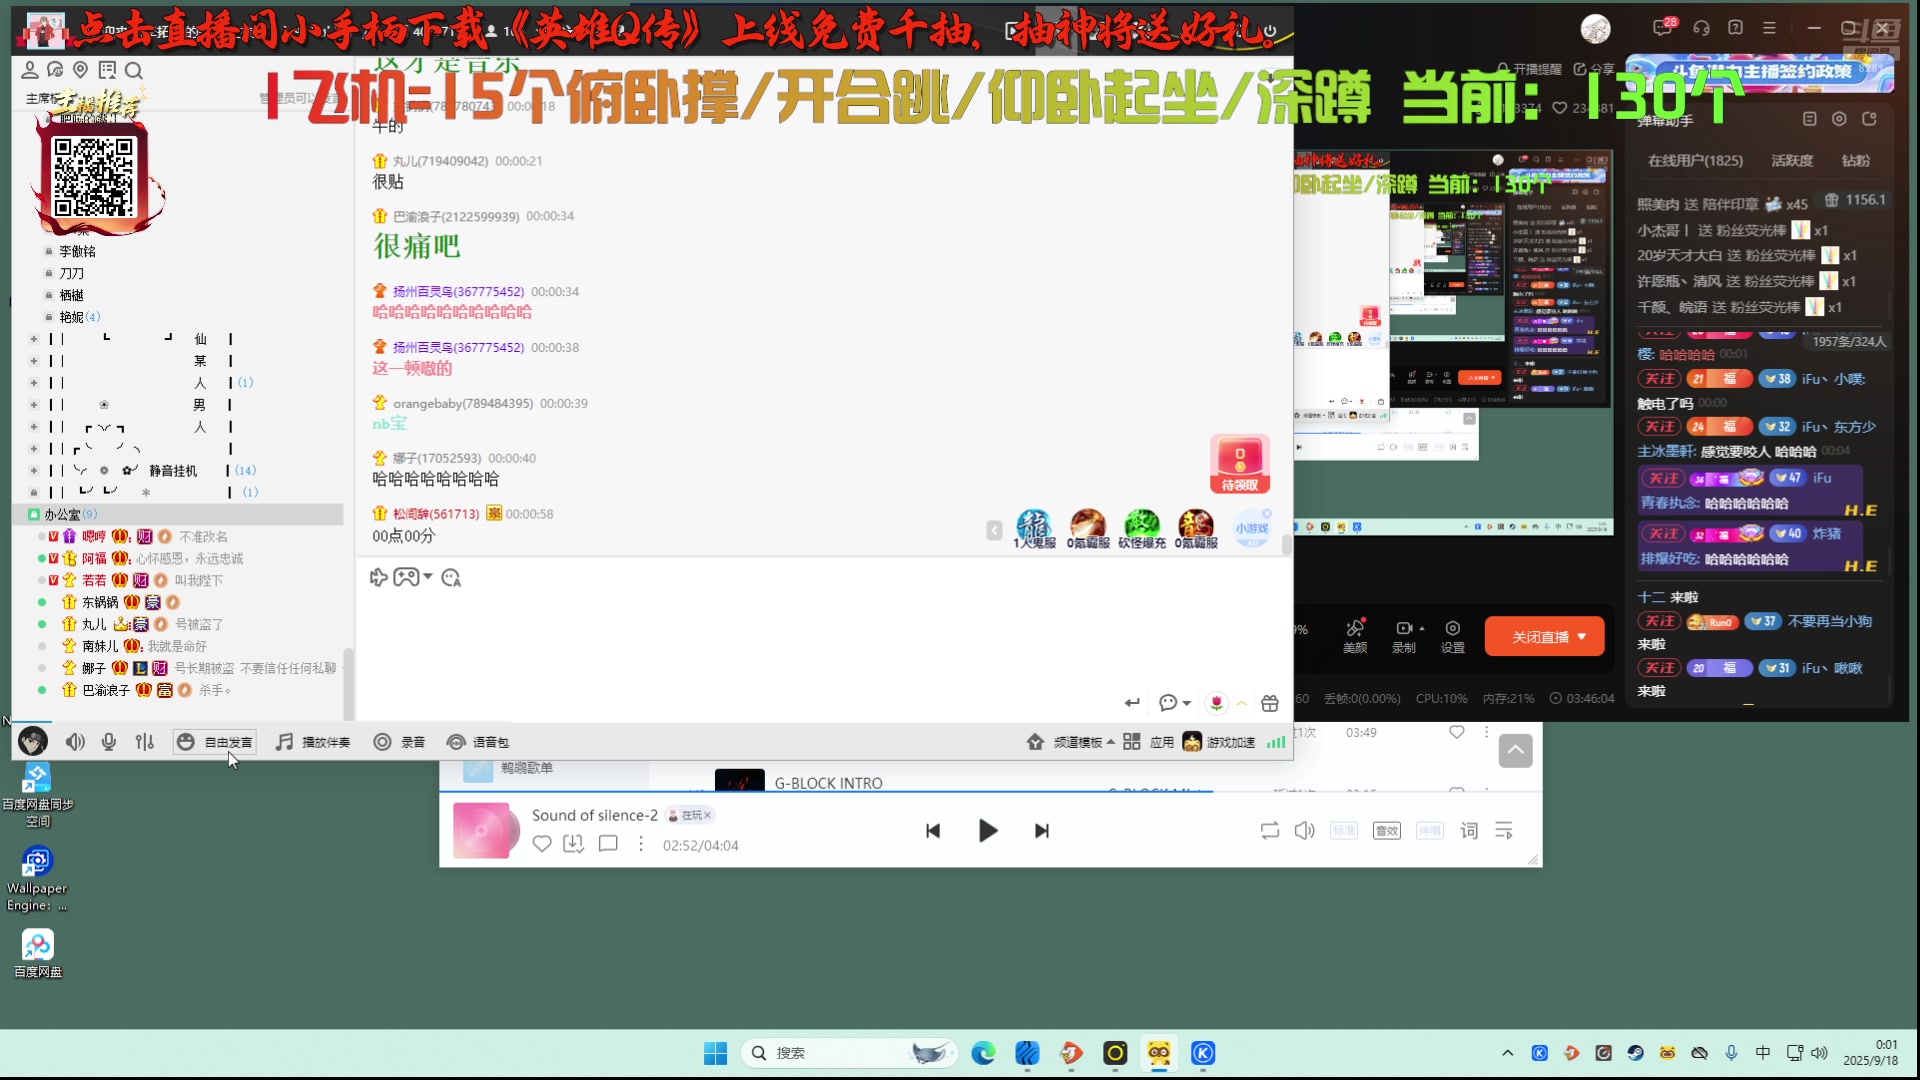The width and height of the screenshot is (1920, 1080).
Task: Open the streaming tool messages icon with badge 28
Action: click(x=1664, y=26)
